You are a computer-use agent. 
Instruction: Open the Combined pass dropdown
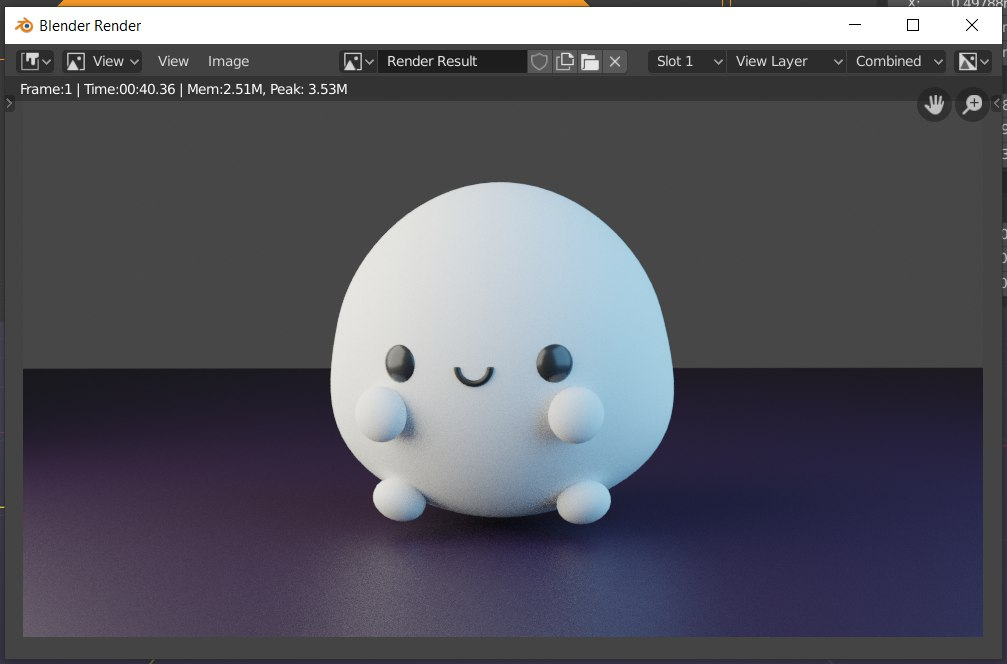897,61
